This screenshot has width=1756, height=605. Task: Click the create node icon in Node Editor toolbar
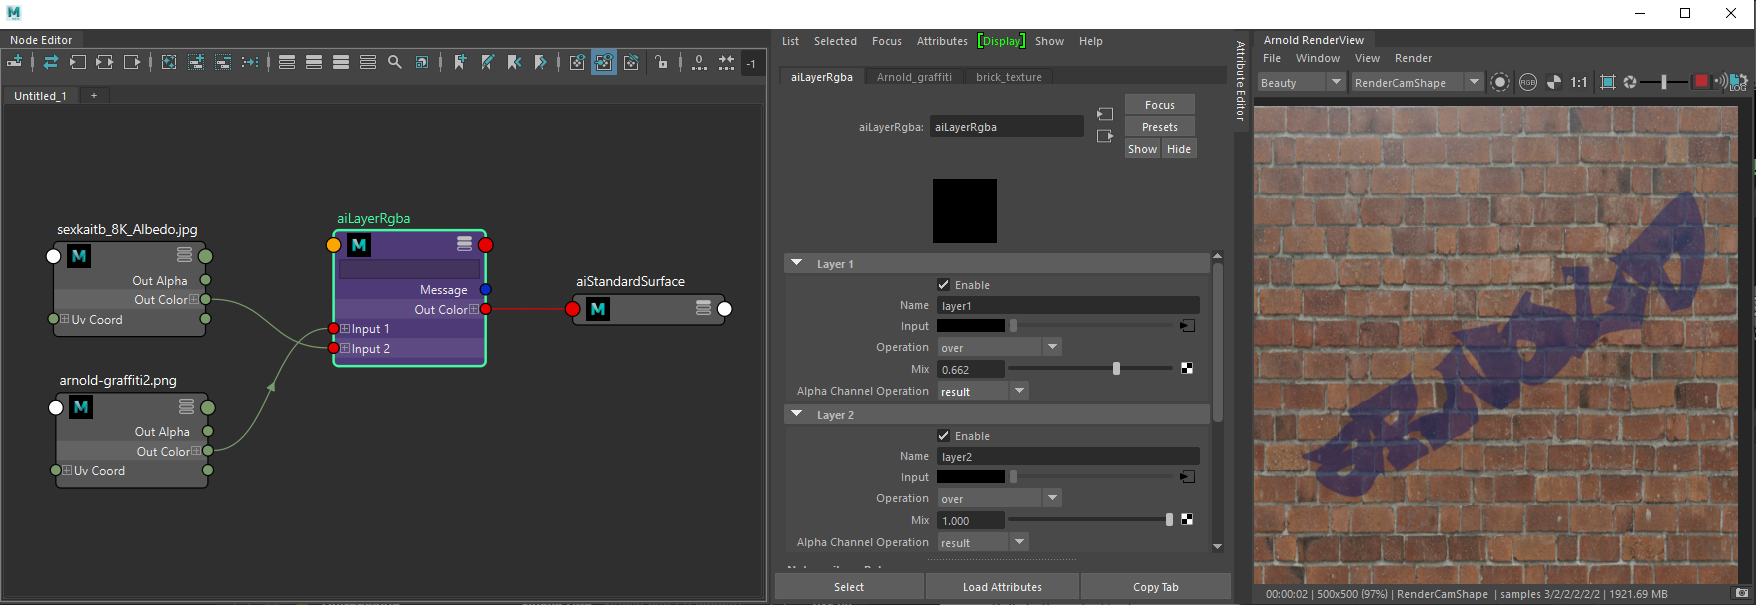coord(15,62)
